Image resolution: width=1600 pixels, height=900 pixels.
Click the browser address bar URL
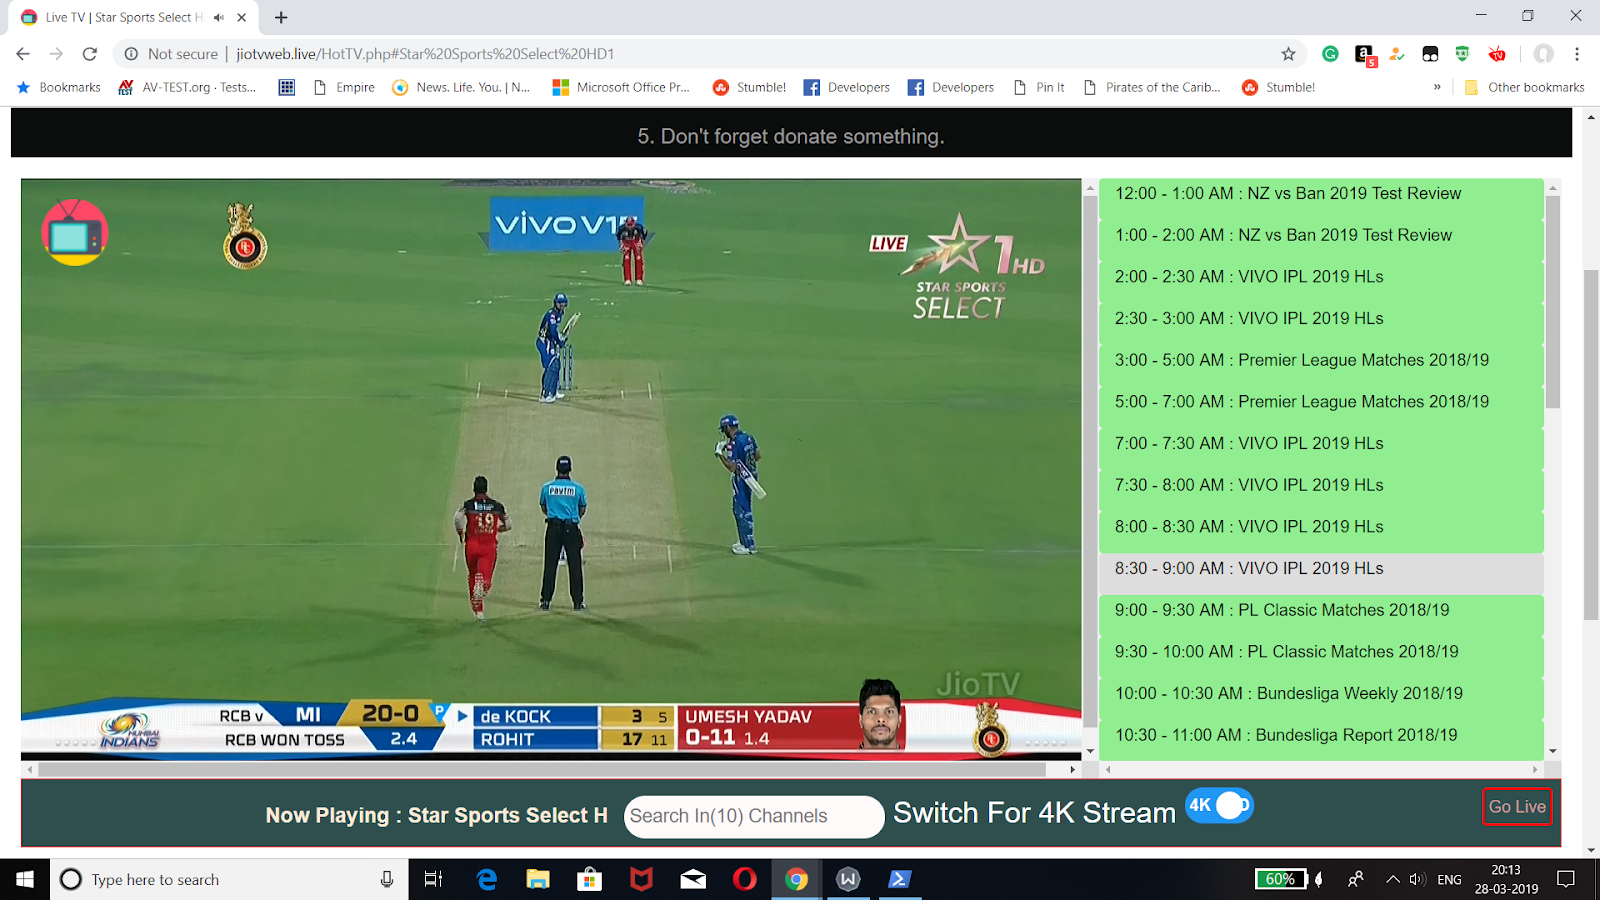(425, 54)
